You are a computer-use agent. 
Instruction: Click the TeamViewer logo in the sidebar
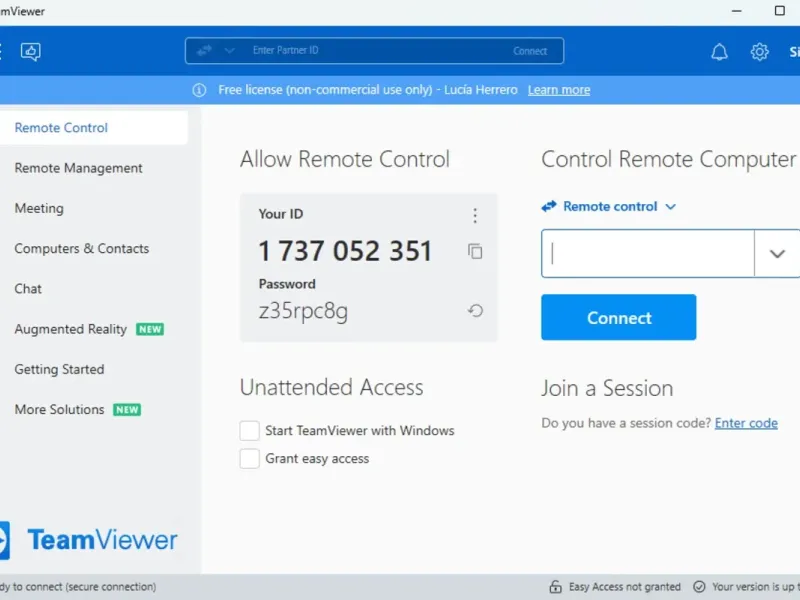coord(89,540)
